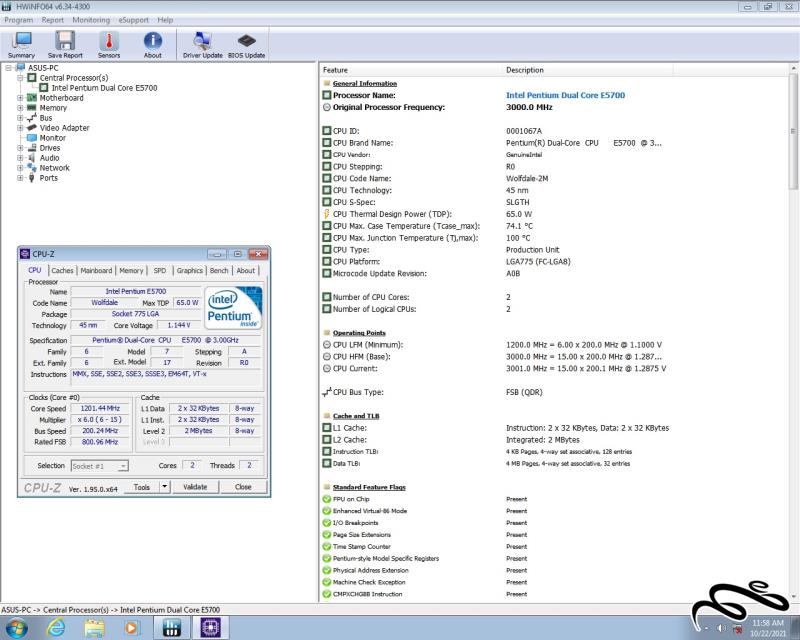
Task: Open the Program menu
Action: [18, 20]
